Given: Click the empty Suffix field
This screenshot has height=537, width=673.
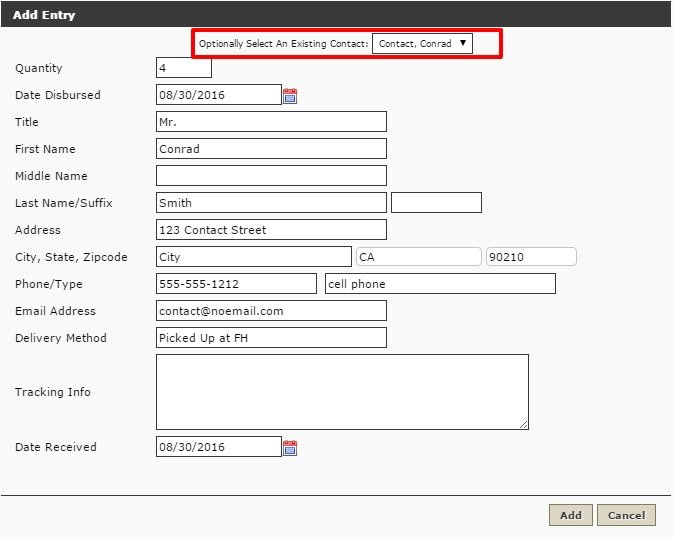Looking at the screenshot, I should [437, 203].
